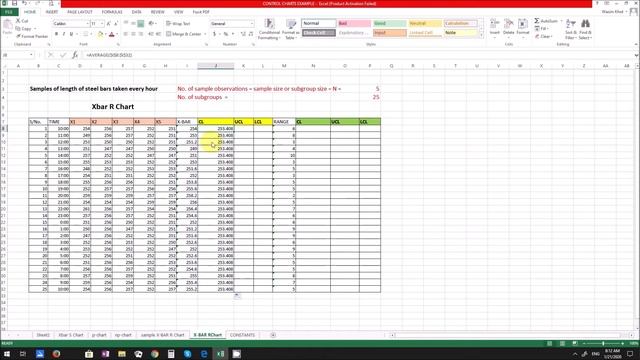Open the font size dropdown
The image size is (640, 360).
tap(102, 24)
